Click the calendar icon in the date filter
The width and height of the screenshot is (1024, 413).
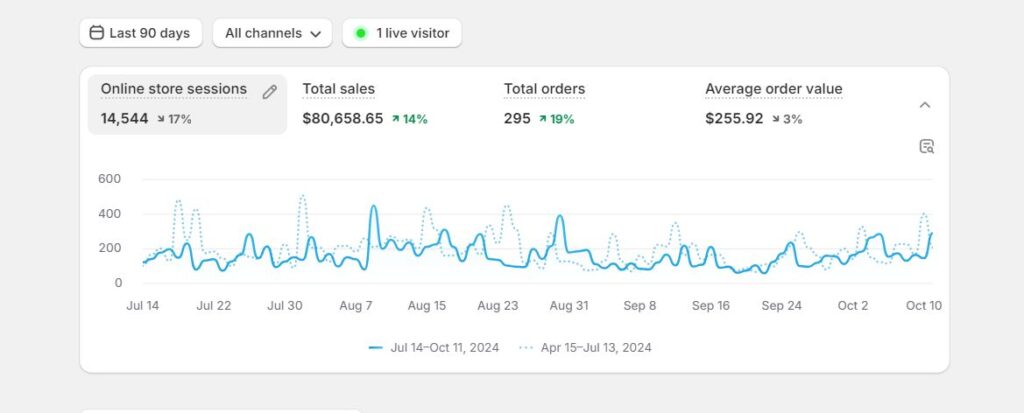pyautogui.click(x=97, y=33)
